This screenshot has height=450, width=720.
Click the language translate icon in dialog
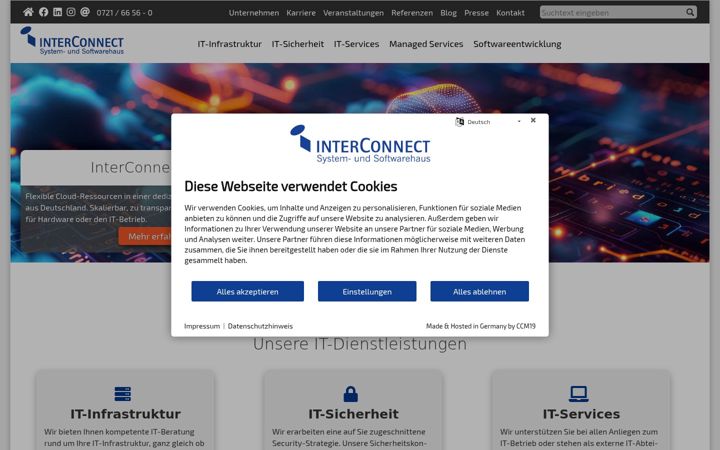(459, 122)
